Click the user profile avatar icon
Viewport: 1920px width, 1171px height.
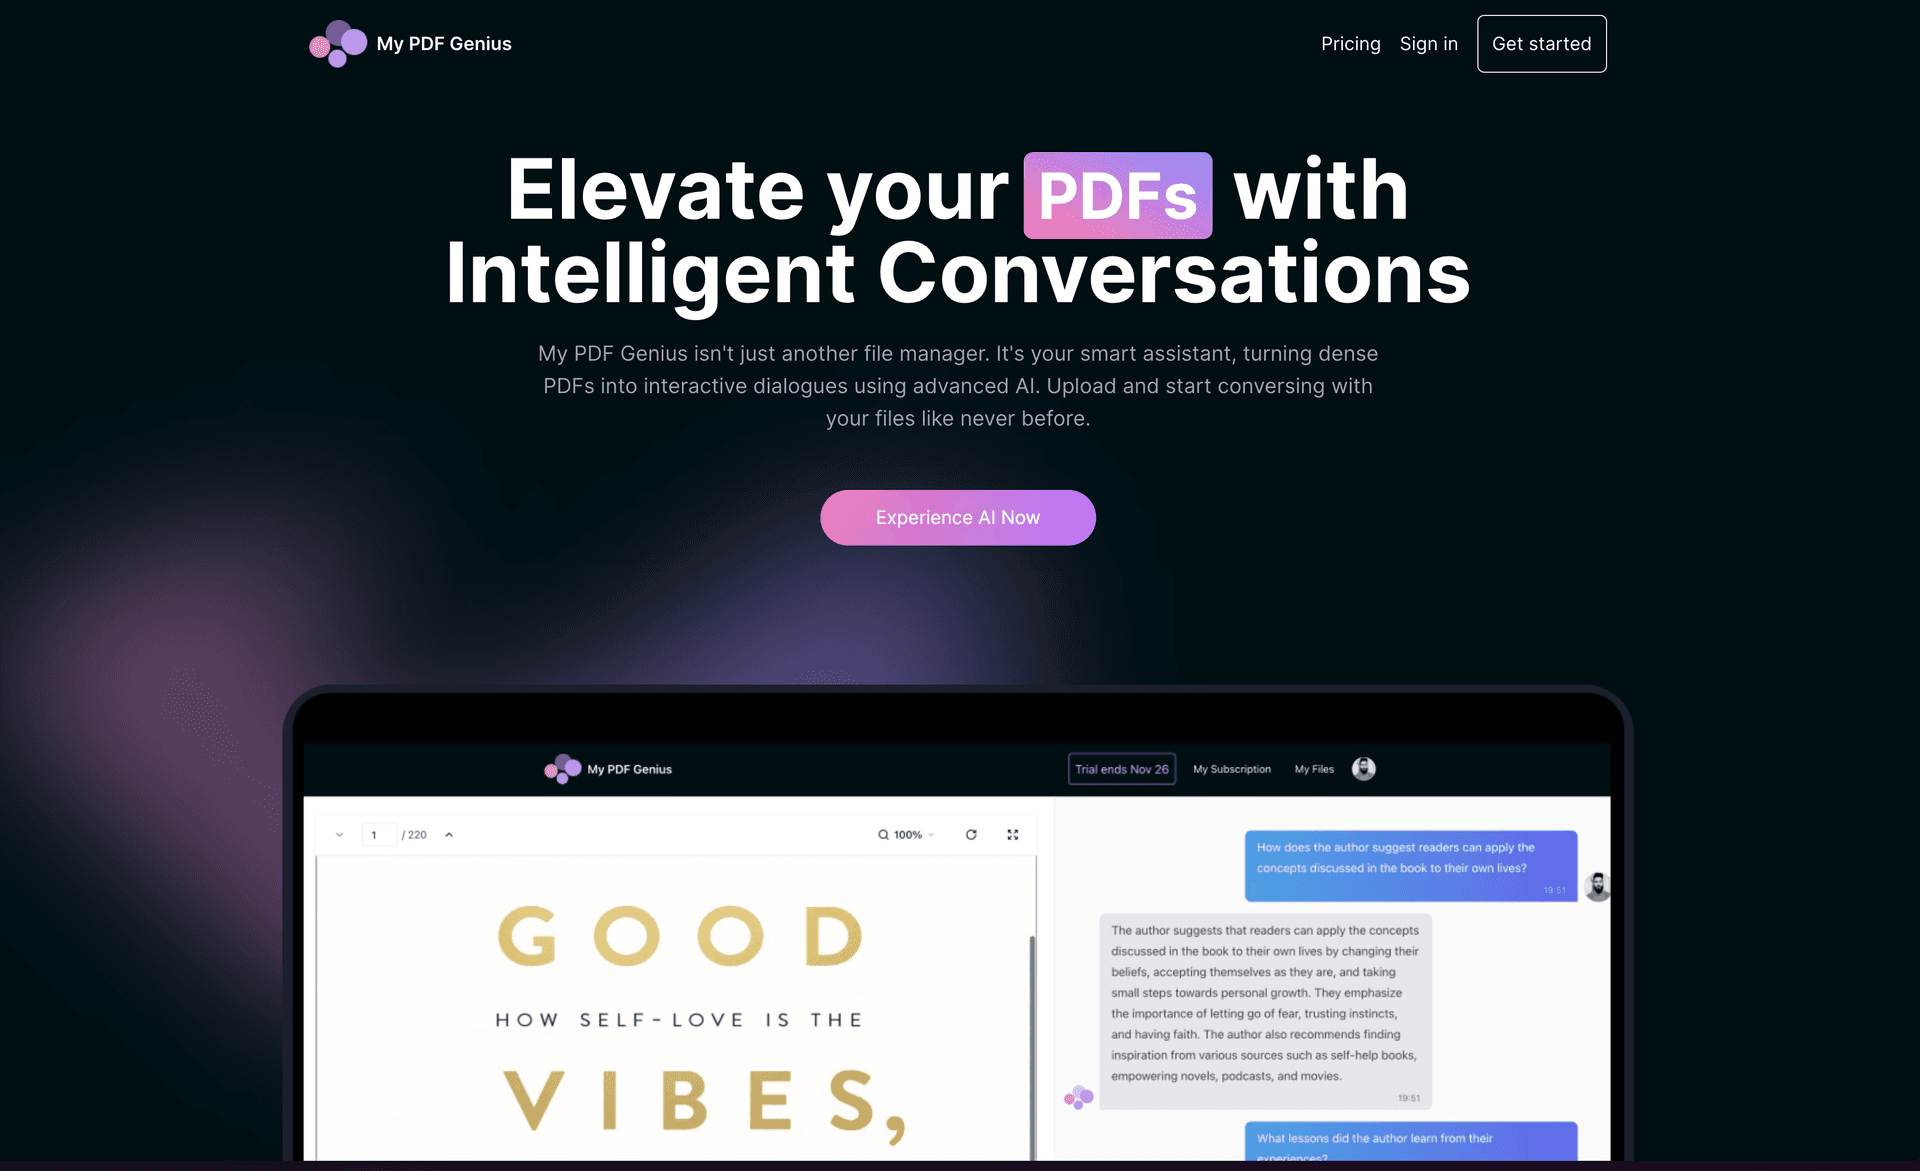[x=1363, y=768]
